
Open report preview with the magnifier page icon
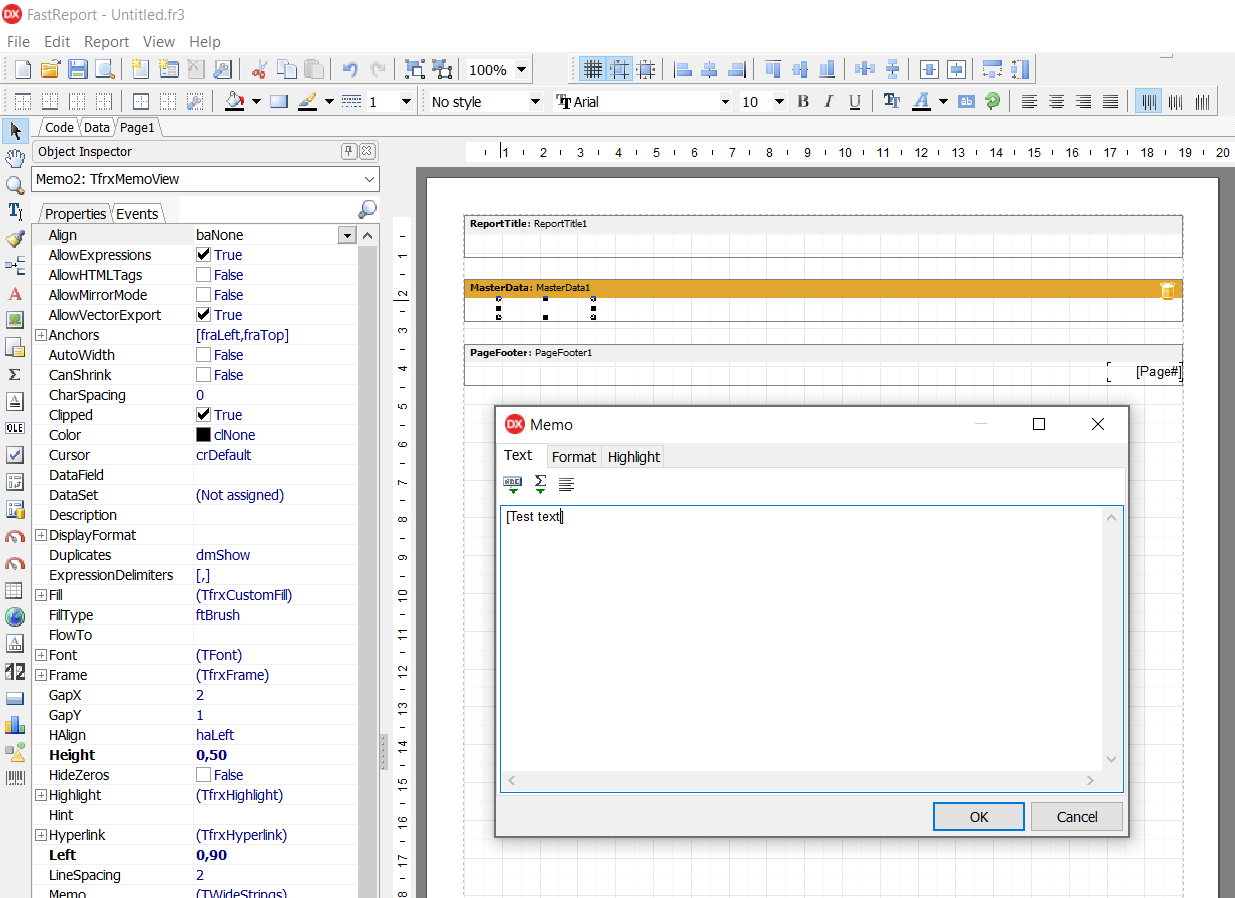(104, 69)
